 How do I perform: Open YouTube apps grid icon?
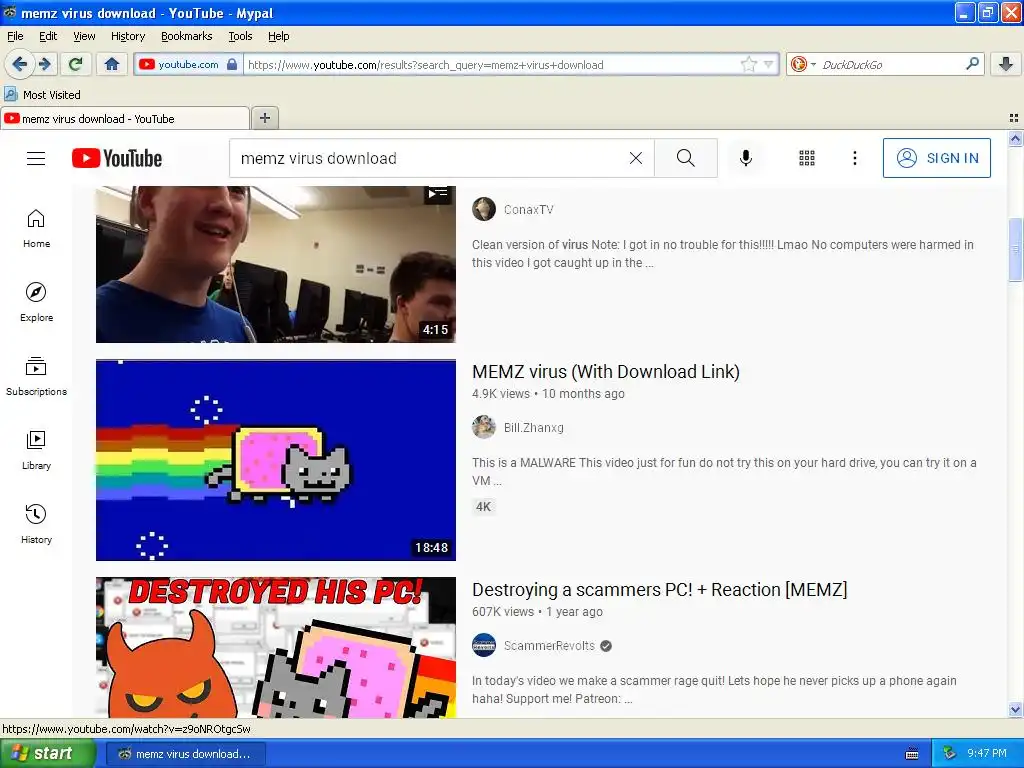tap(807, 158)
